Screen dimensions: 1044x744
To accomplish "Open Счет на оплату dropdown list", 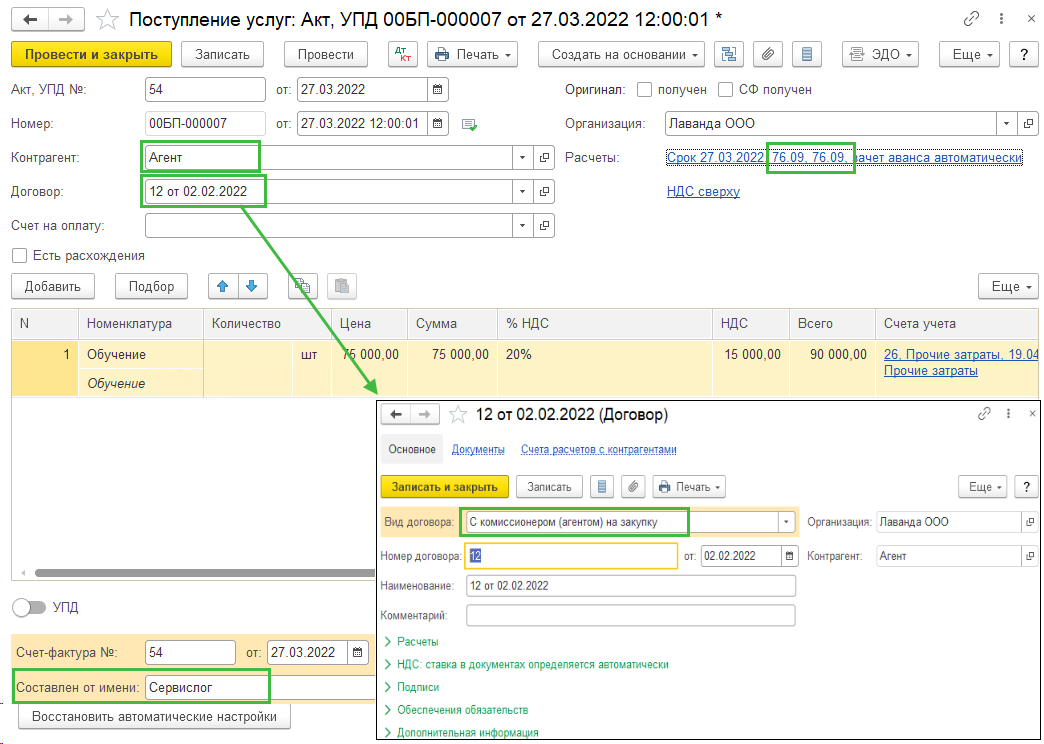I will (x=522, y=226).
